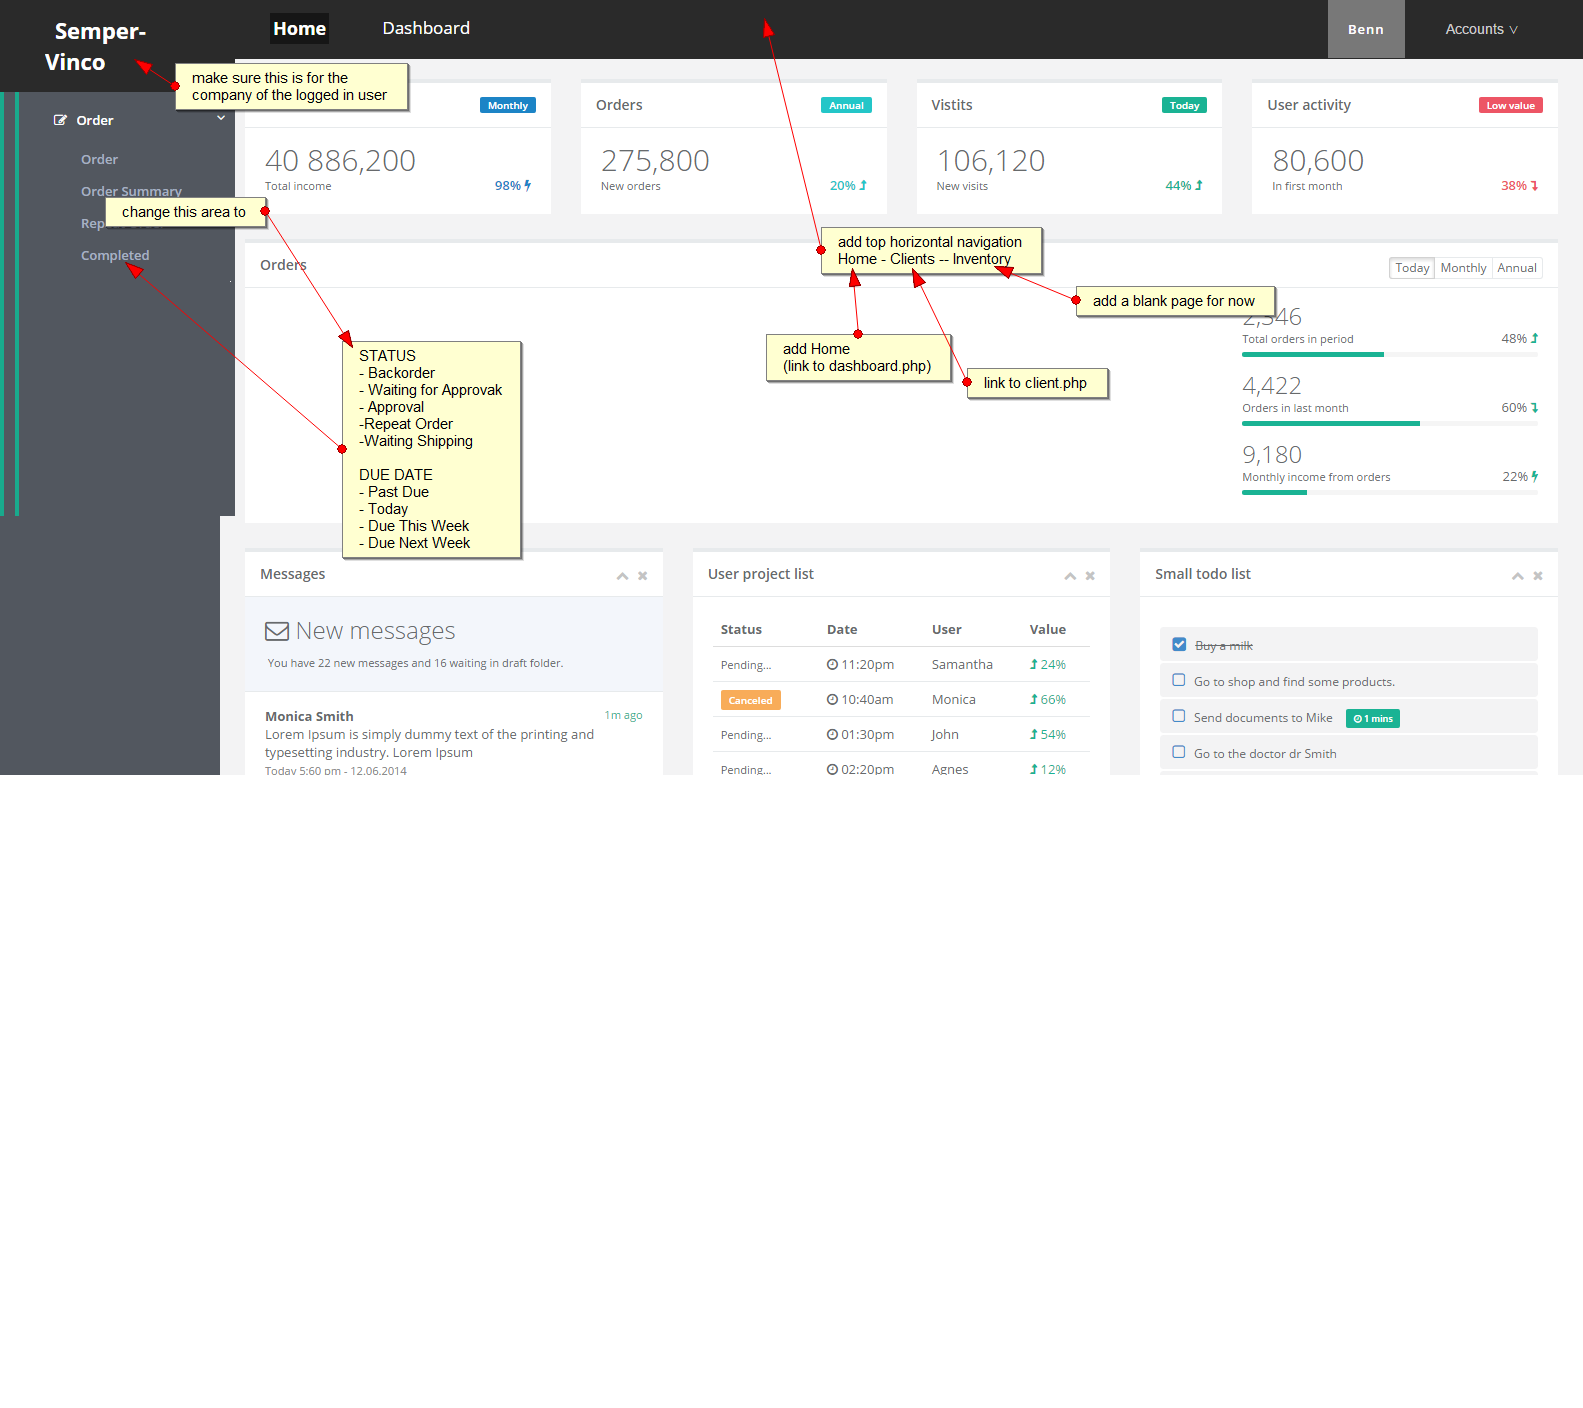Collapse the Order sidebar menu chevron
Viewport: 1583px width, 1408px height.
pos(221,118)
